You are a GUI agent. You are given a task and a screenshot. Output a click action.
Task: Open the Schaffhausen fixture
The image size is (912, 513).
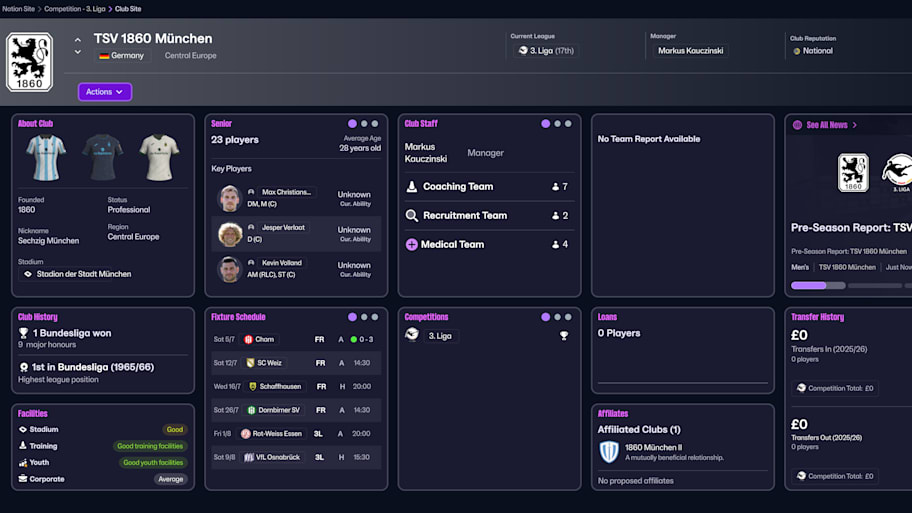coord(296,386)
